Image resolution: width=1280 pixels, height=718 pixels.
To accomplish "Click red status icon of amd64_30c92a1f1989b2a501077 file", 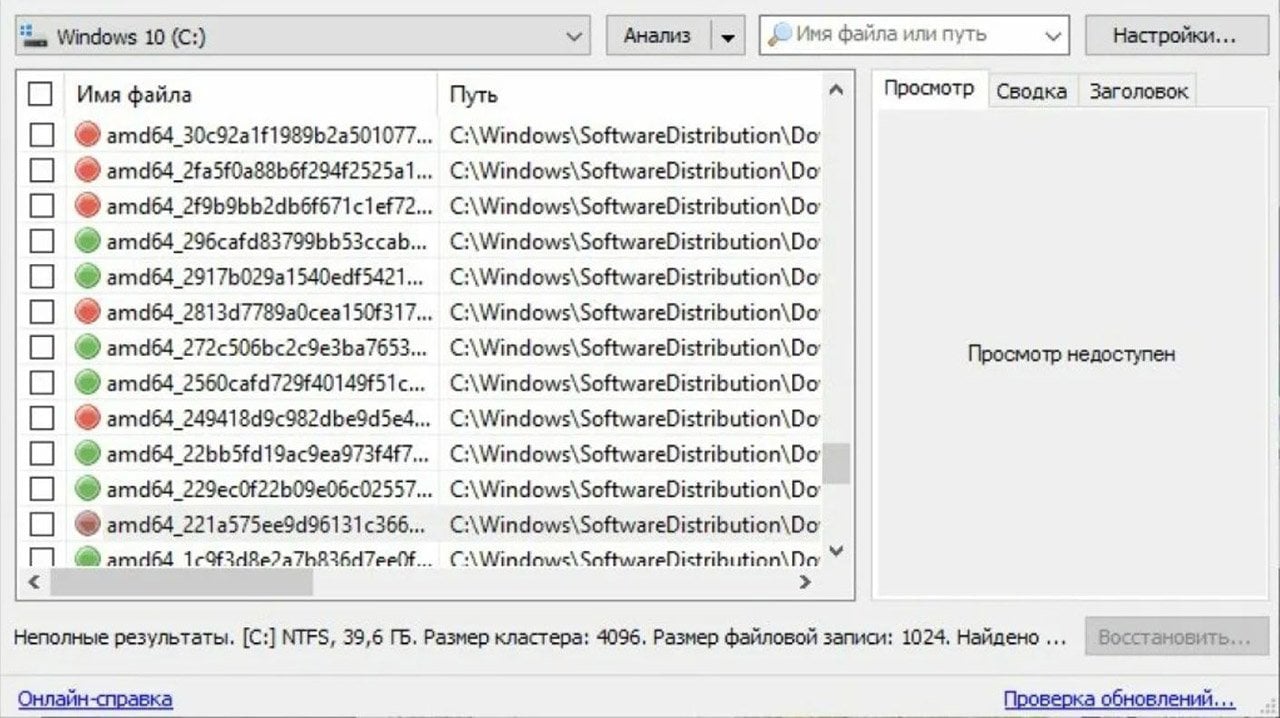I will click(x=88, y=134).
